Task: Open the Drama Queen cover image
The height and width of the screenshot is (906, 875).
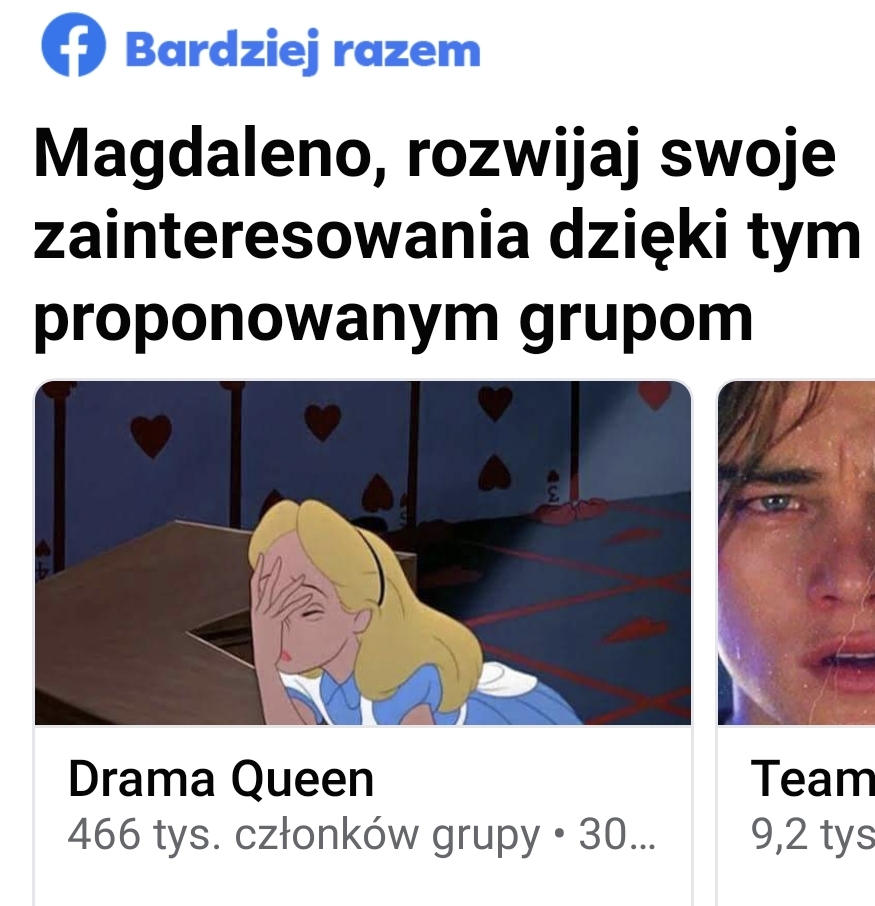Action: pos(363,552)
